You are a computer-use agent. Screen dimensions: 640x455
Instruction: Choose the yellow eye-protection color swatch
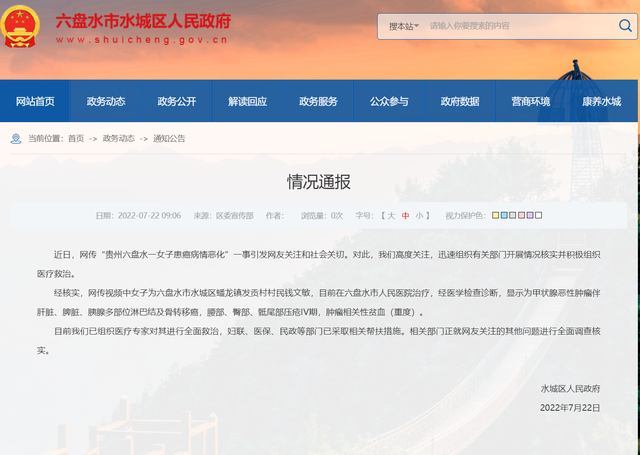497,215
